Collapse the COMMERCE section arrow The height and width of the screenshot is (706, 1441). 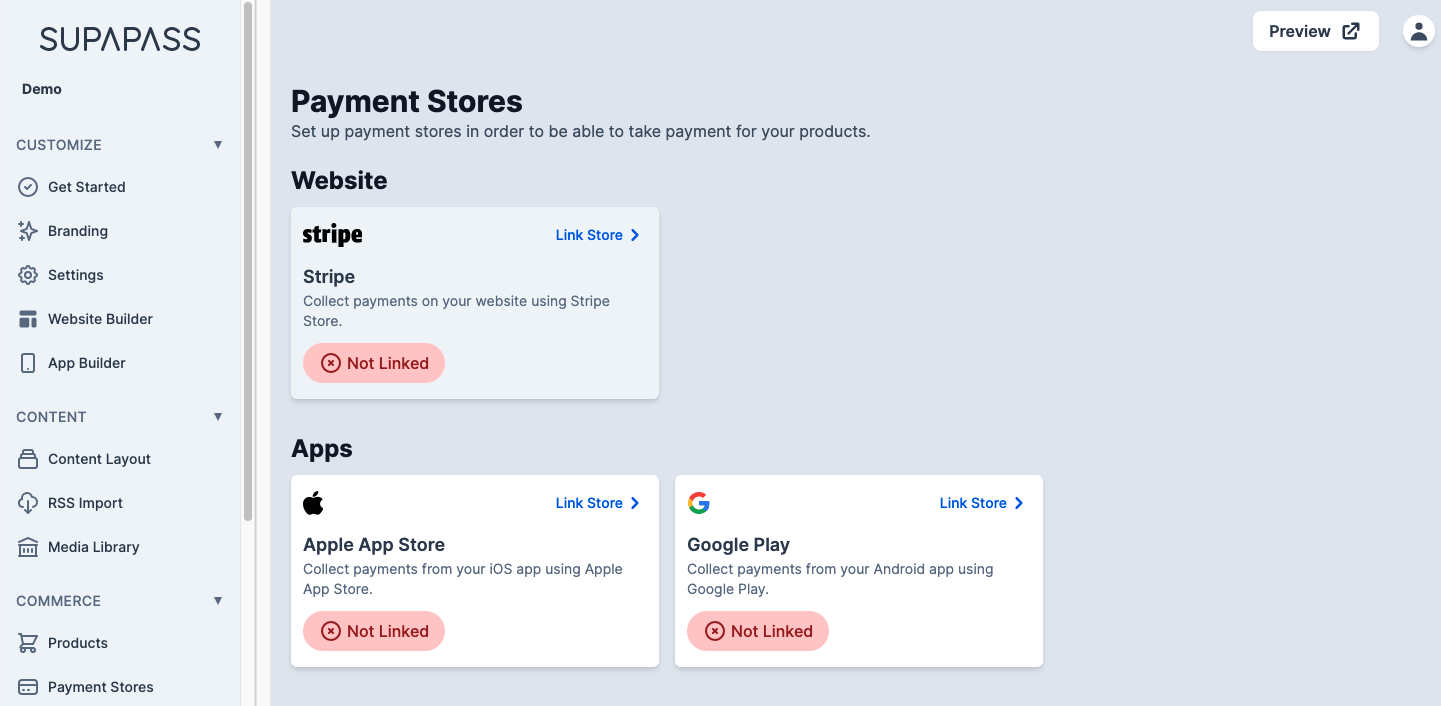point(218,601)
